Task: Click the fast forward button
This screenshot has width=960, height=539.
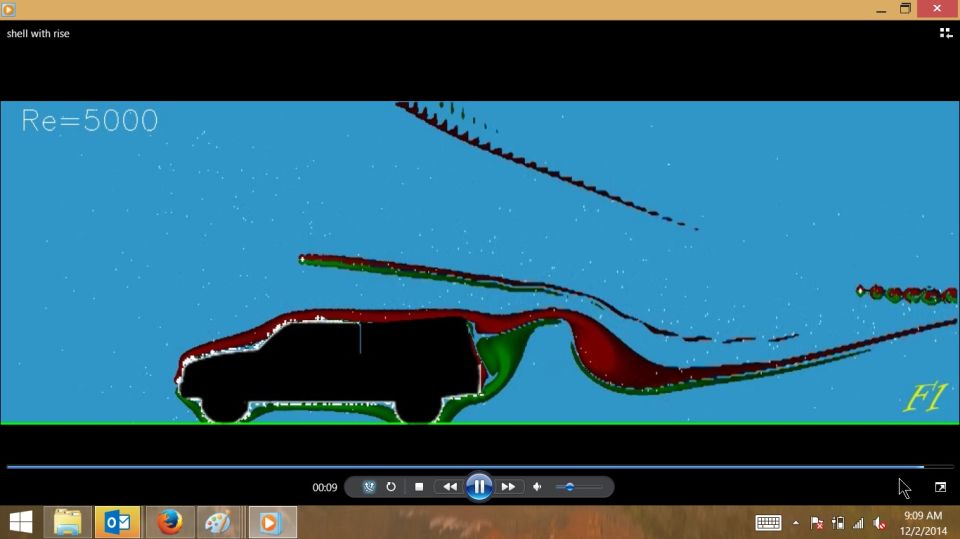Action: point(508,487)
